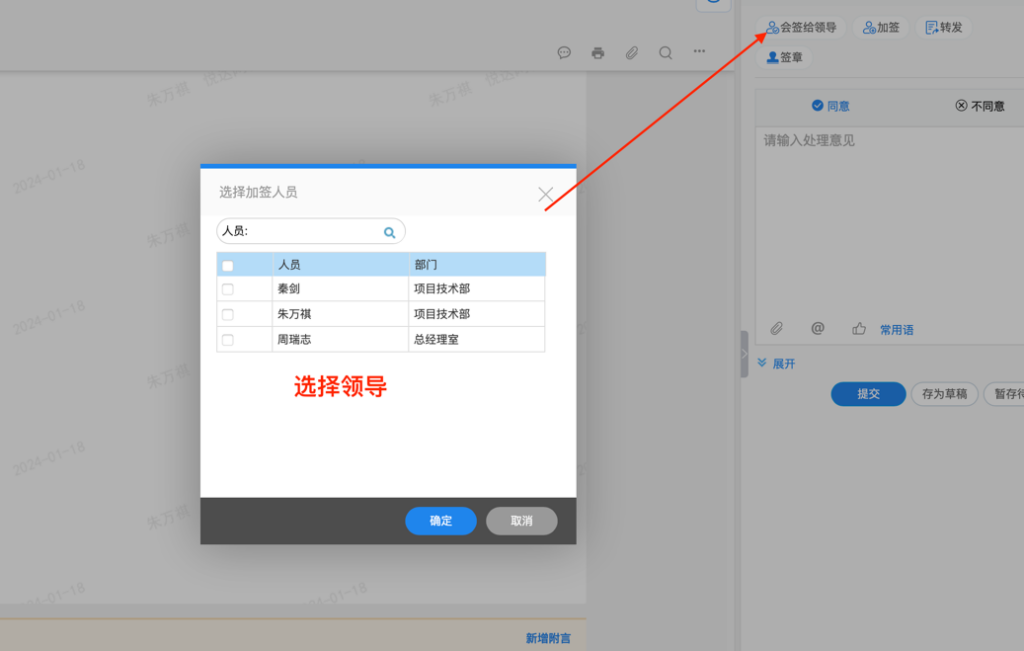This screenshot has width=1024, height=651.
Task: Click the thumbs-up icon near 常用语
Action: (x=858, y=327)
